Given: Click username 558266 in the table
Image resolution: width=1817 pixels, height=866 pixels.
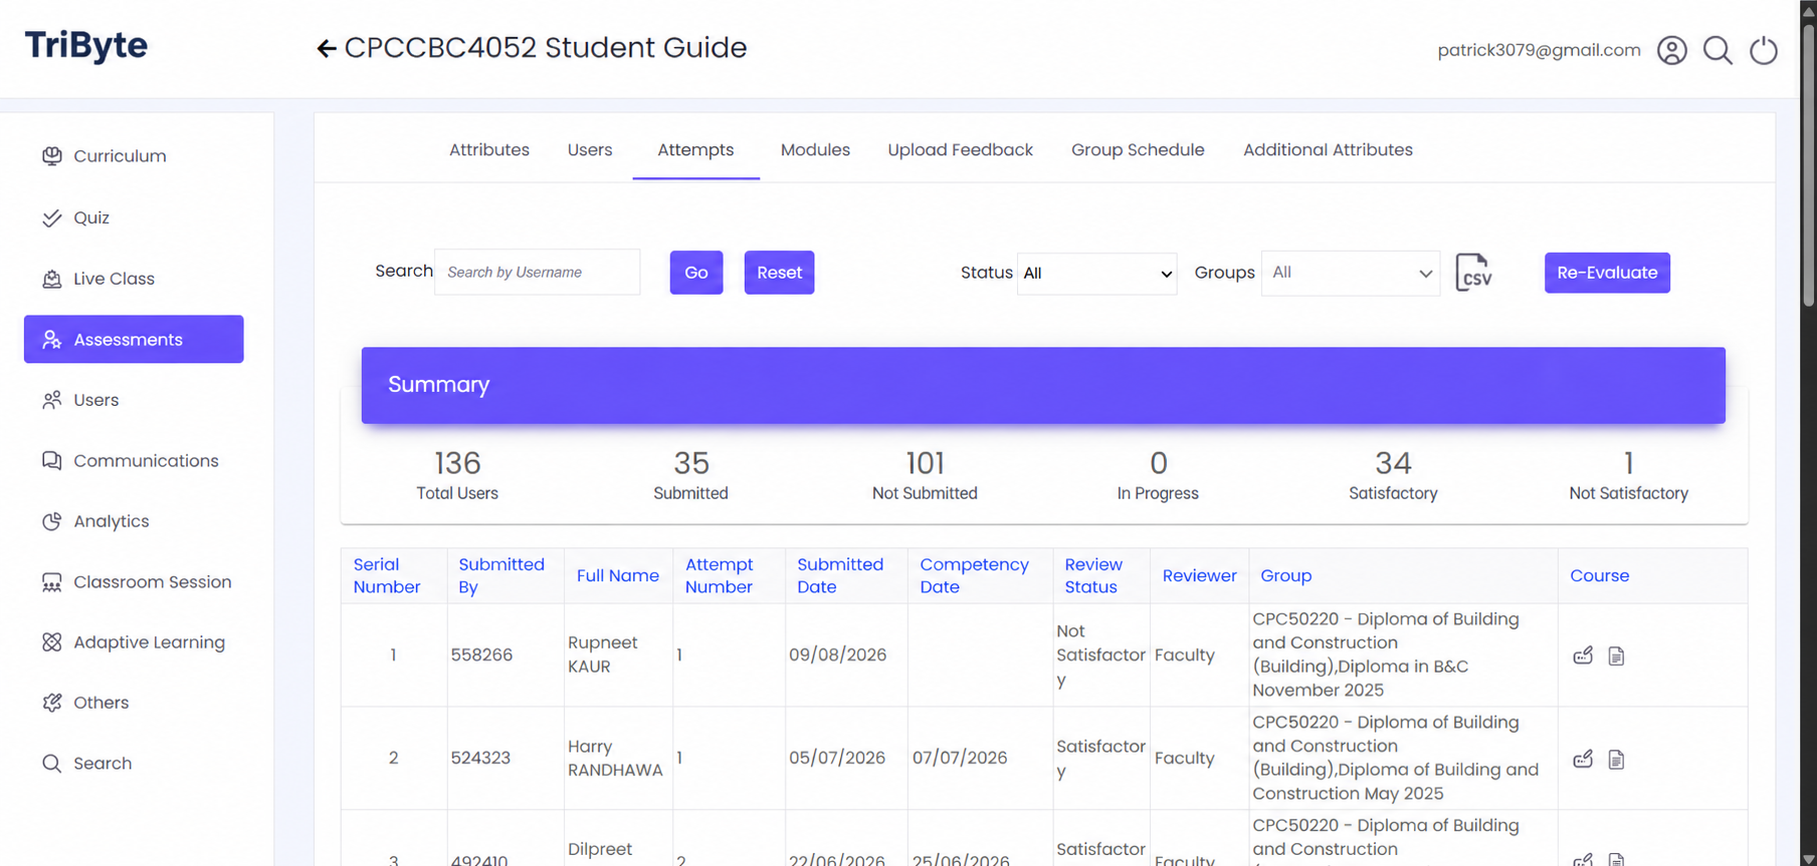Looking at the screenshot, I should (x=481, y=655).
